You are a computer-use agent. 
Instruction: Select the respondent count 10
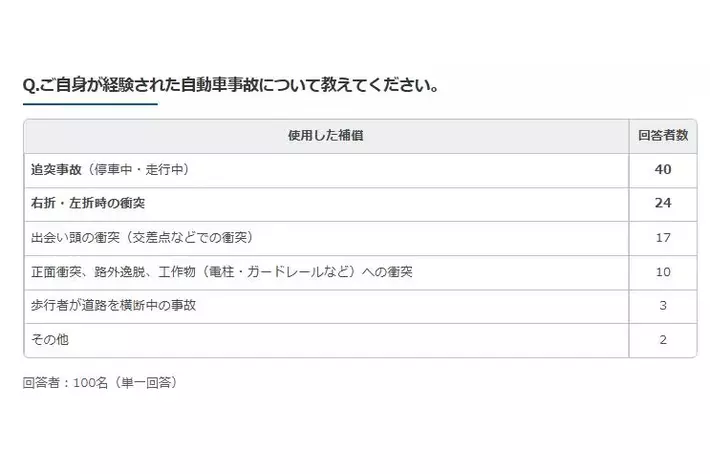pos(662,272)
